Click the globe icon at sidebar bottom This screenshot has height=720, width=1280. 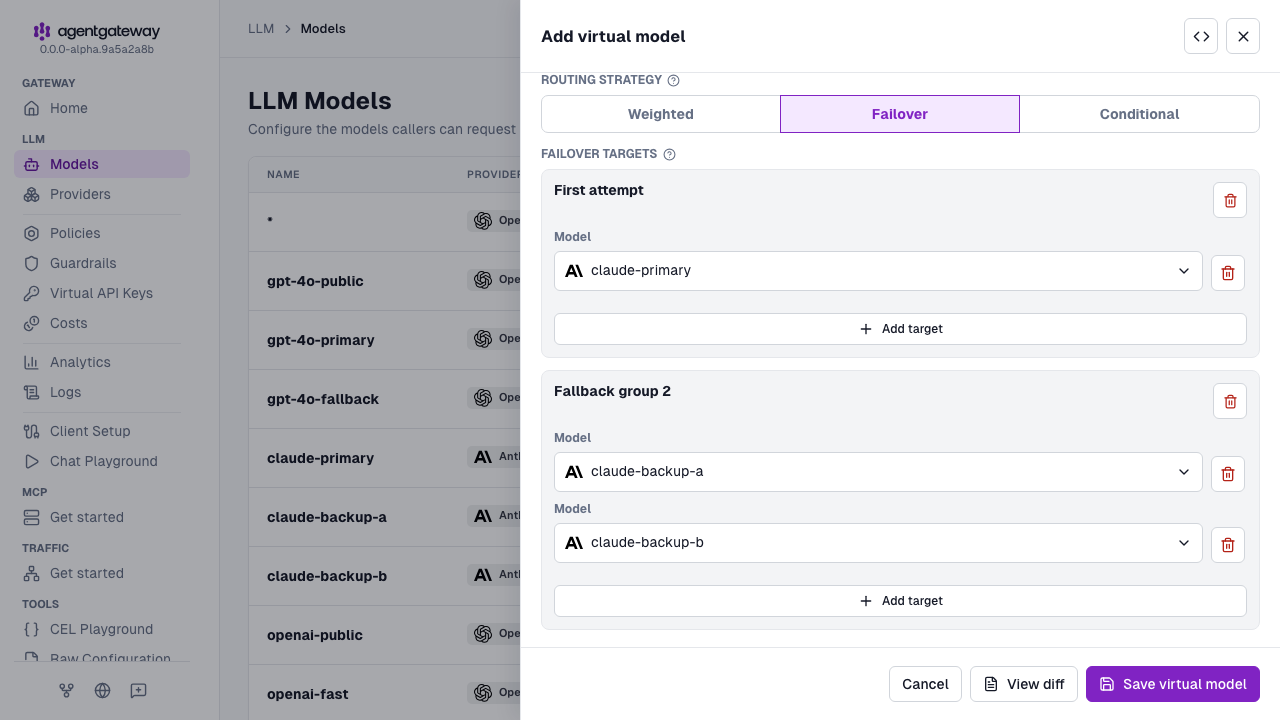click(102, 690)
